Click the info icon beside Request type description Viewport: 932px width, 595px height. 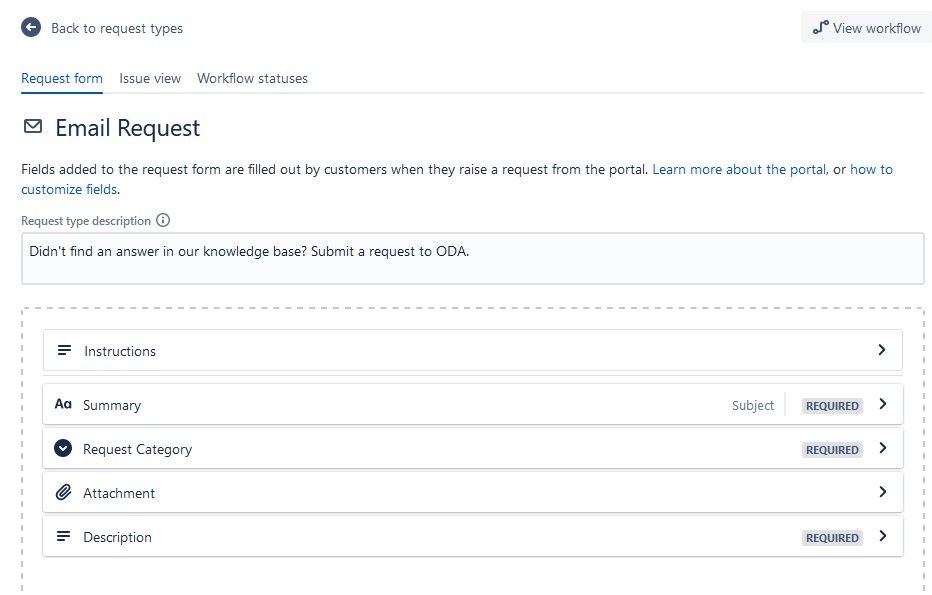tap(163, 221)
